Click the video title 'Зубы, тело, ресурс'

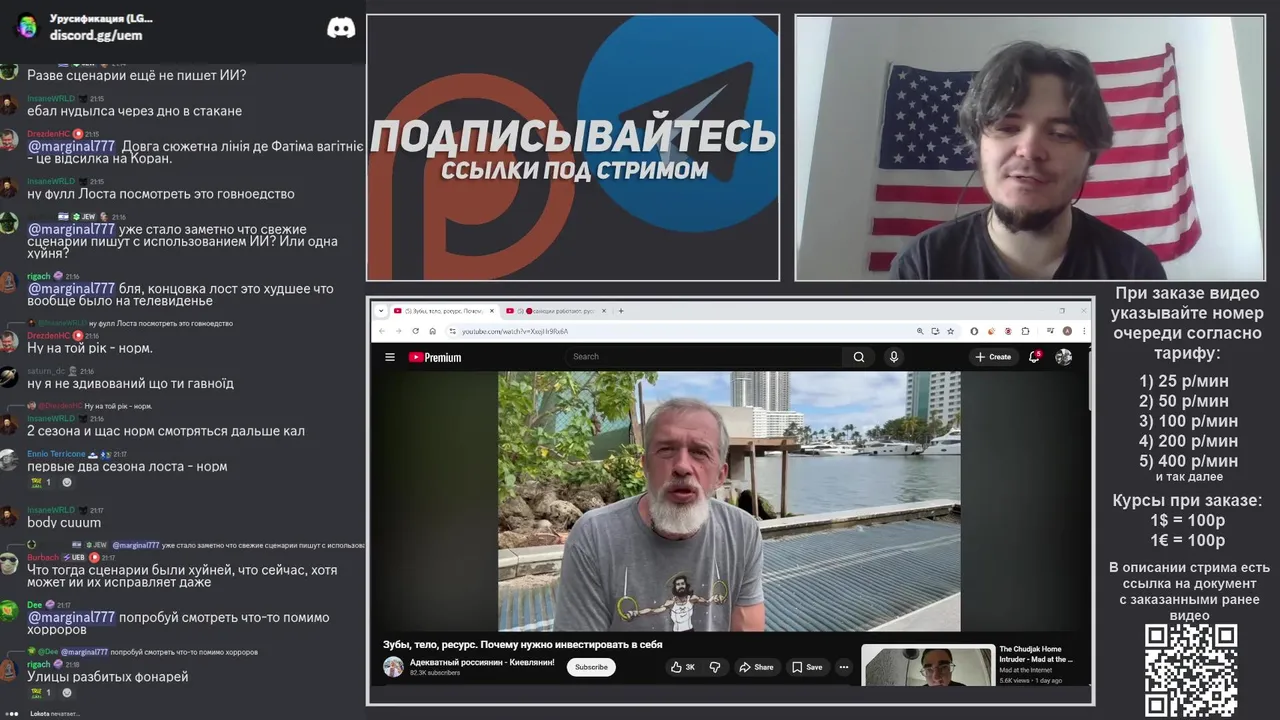[523, 645]
